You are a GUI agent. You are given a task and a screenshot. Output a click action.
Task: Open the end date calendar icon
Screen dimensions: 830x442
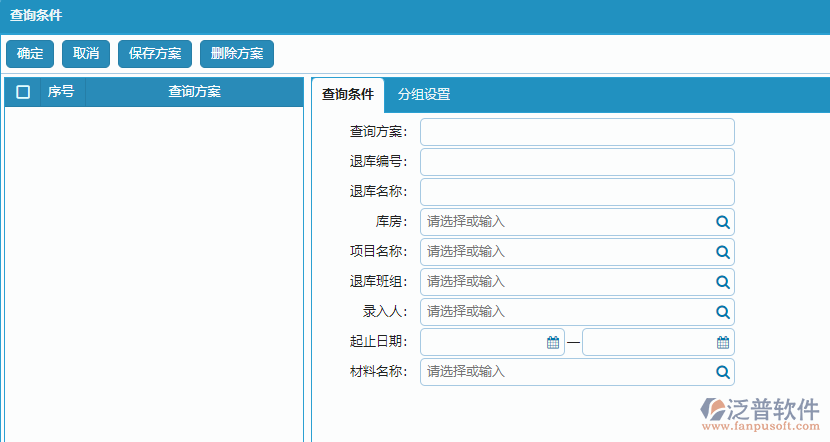(x=722, y=342)
